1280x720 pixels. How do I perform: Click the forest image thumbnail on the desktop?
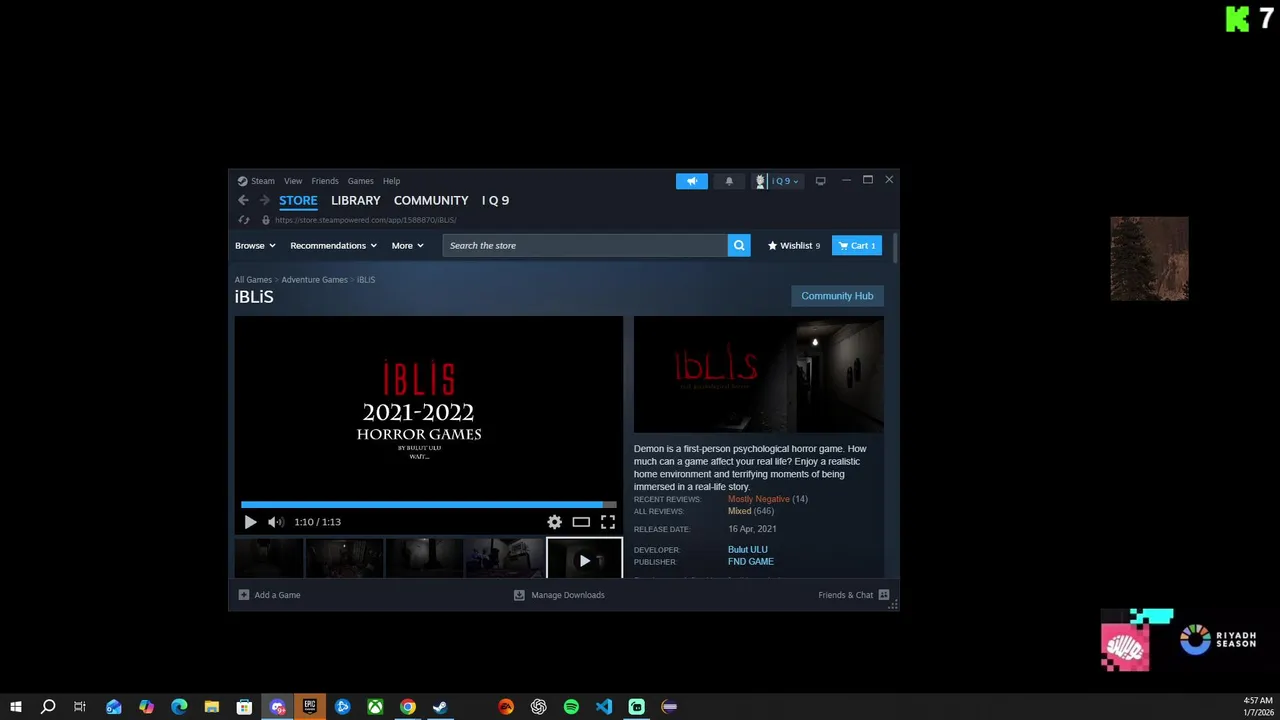[x=1149, y=258]
